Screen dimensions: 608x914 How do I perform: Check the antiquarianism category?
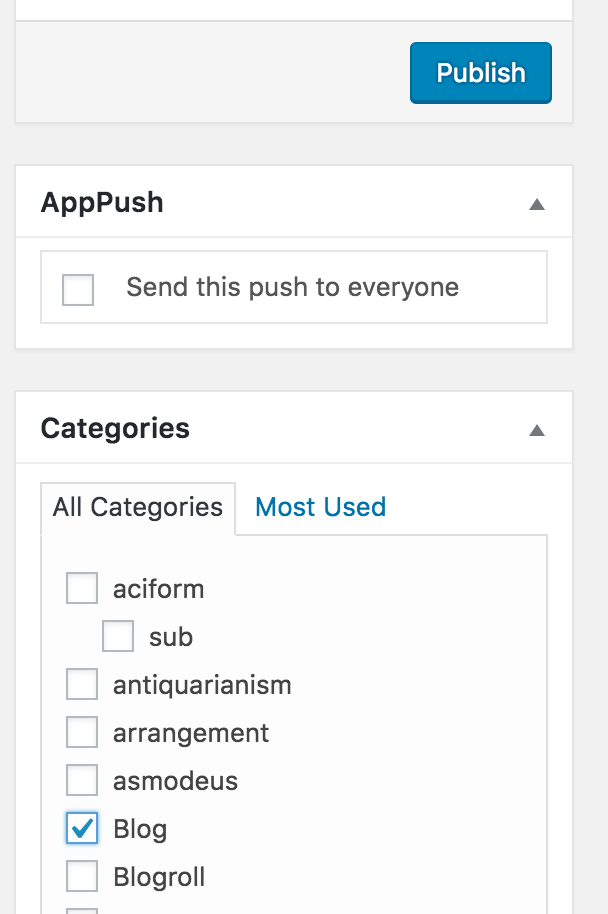pos(81,684)
